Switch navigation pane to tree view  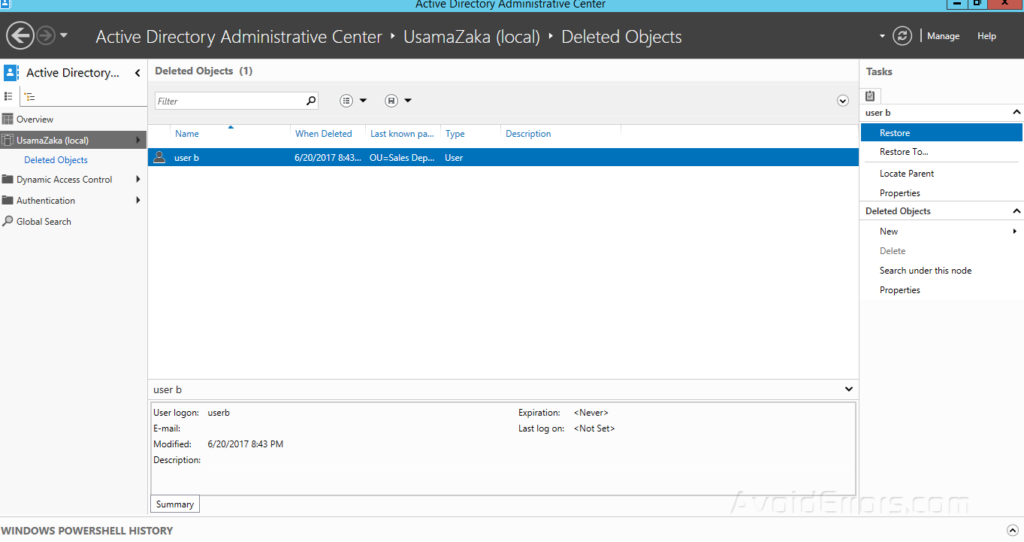click(x=30, y=97)
